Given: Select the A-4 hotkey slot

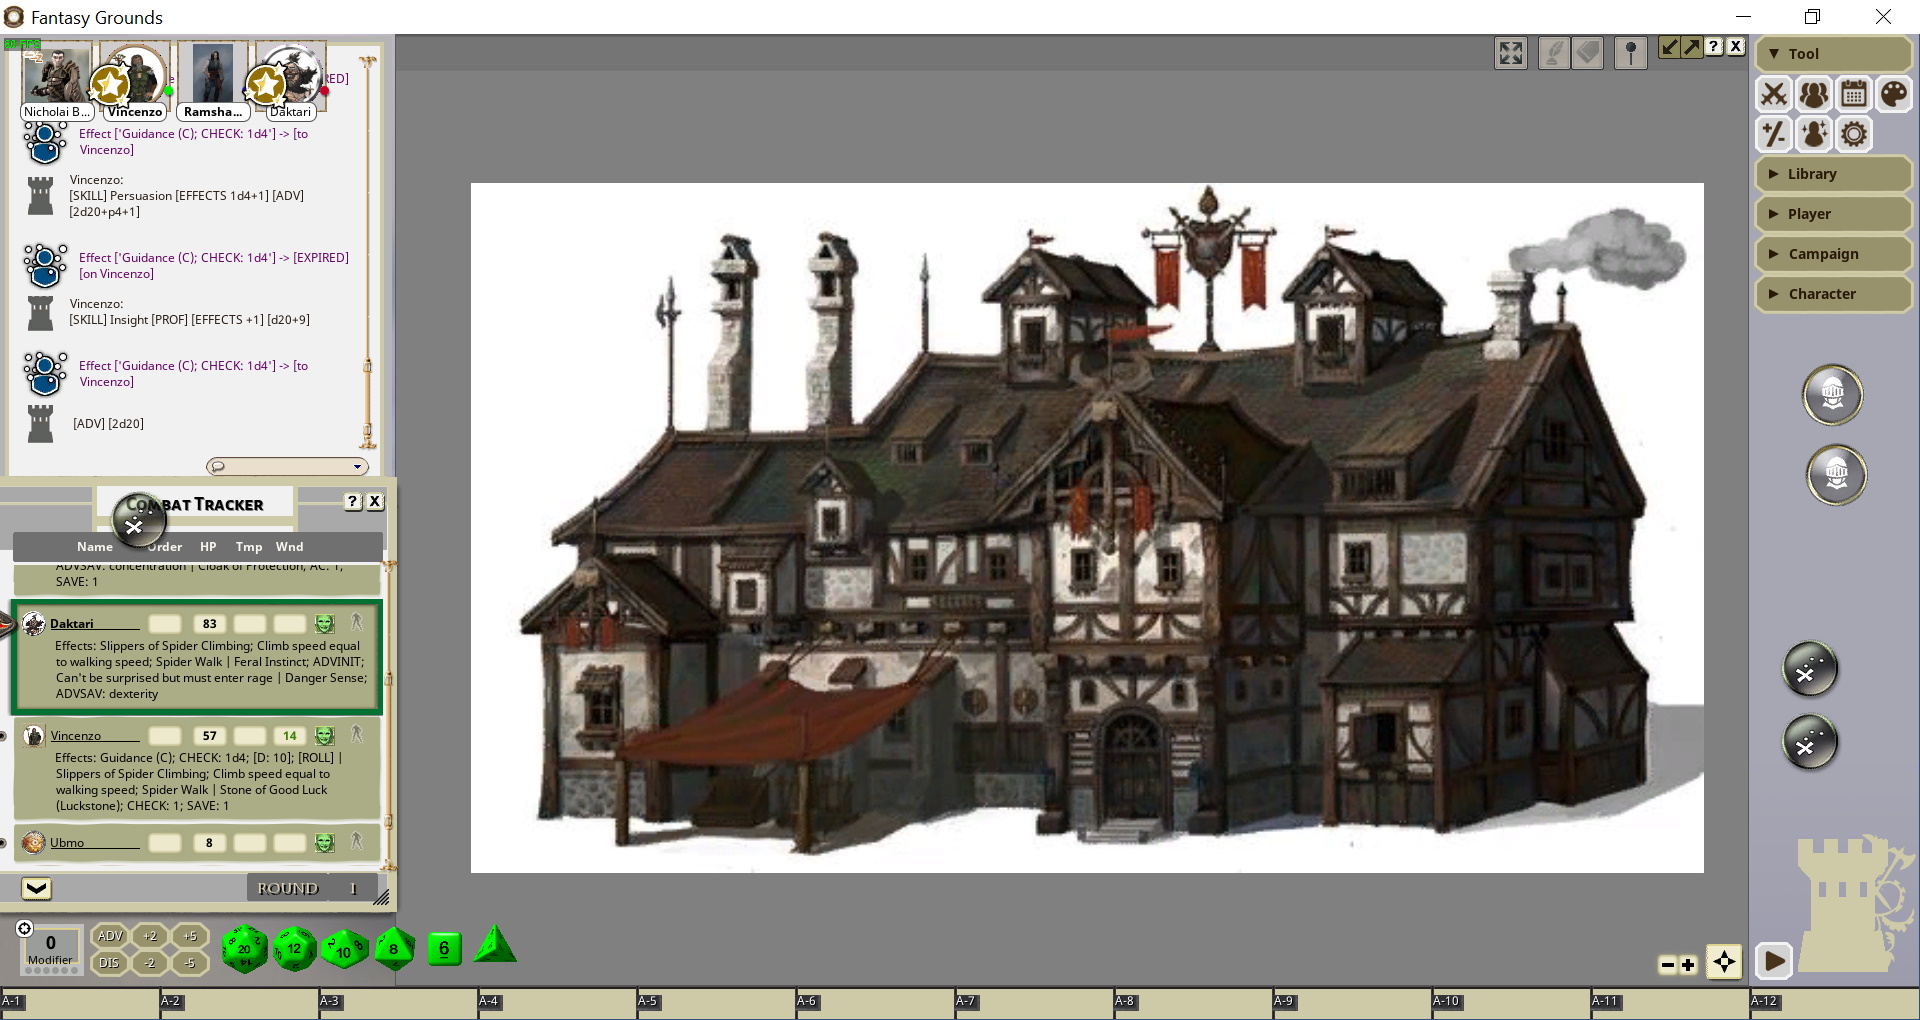Looking at the screenshot, I should click(x=557, y=1004).
